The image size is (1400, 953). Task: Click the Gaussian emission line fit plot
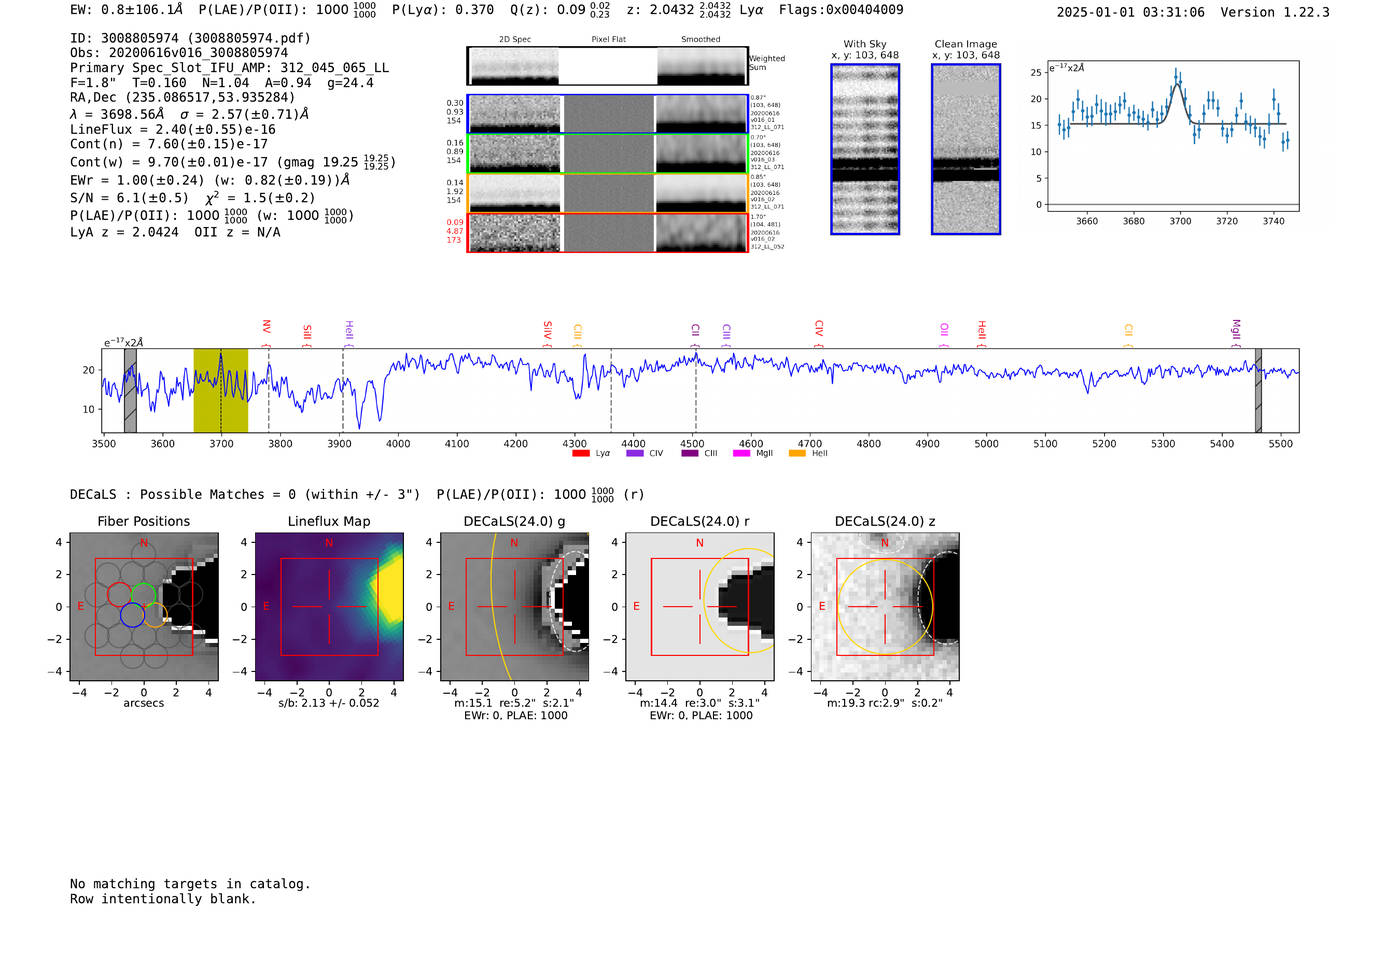click(x=1172, y=137)
